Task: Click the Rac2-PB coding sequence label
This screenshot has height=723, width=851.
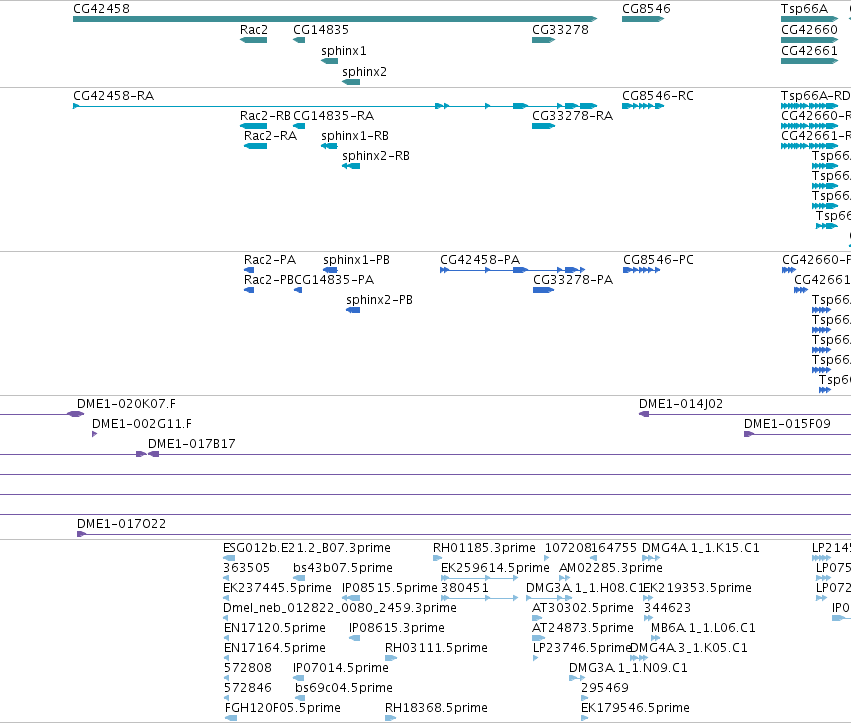Action: 269,280
